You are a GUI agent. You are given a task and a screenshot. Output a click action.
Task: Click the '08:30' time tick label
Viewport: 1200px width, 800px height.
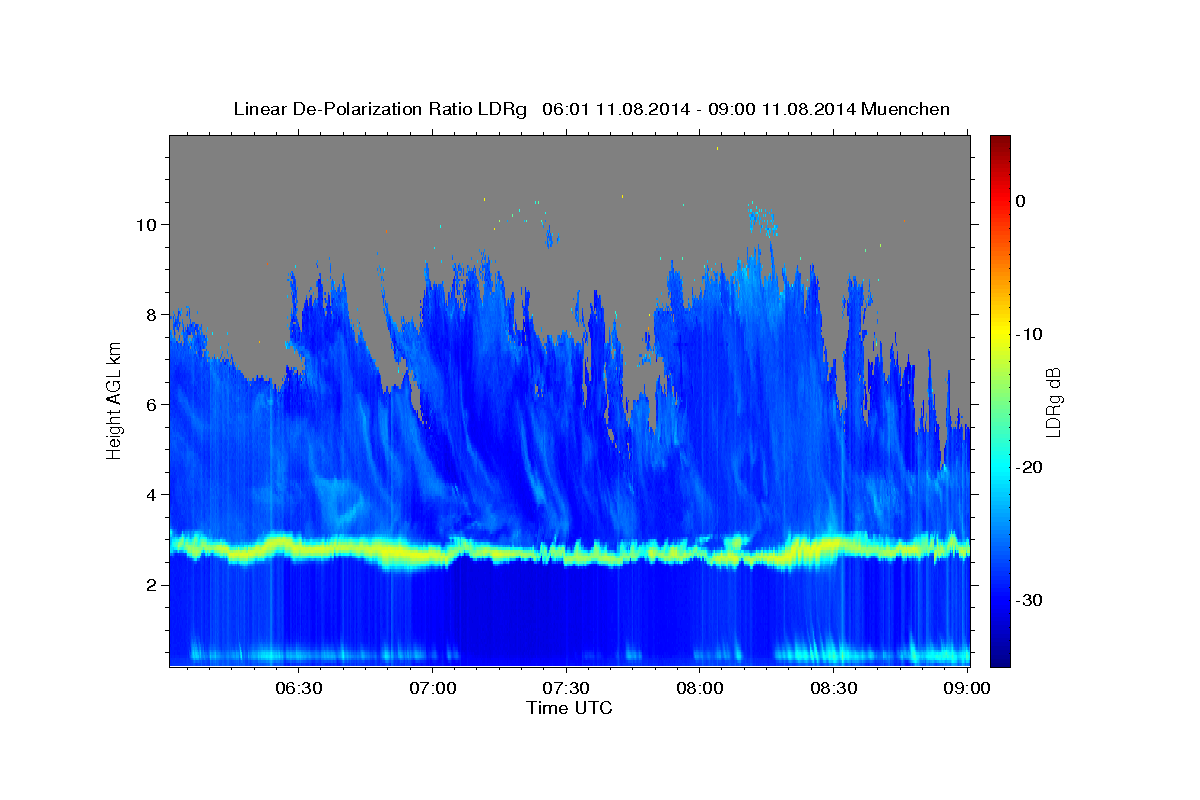834,688
